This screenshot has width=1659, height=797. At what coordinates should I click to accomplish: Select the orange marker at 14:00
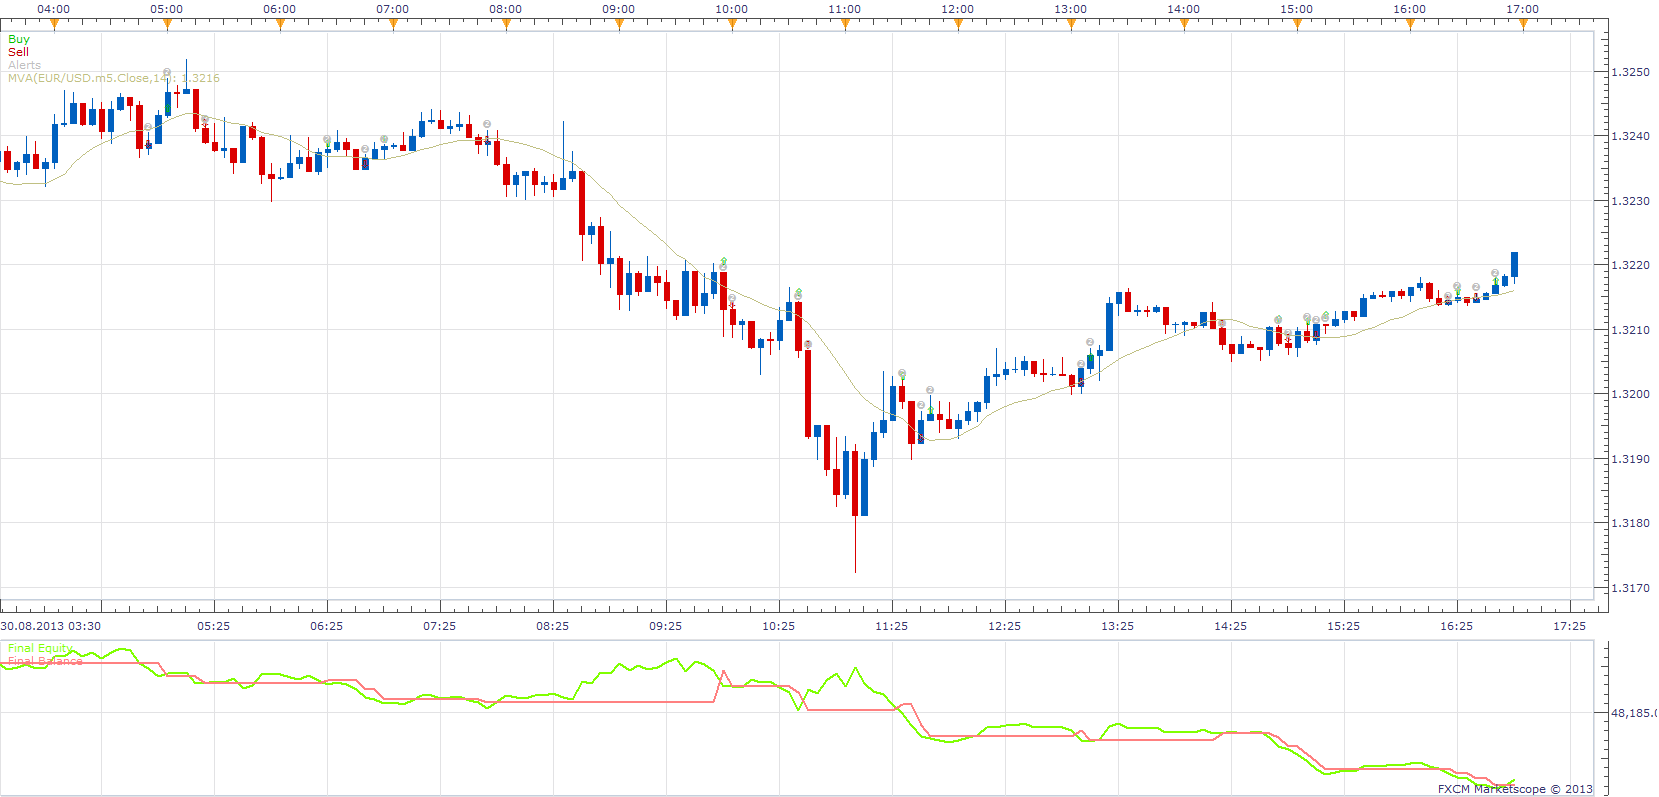click(x=1184, y=25)
